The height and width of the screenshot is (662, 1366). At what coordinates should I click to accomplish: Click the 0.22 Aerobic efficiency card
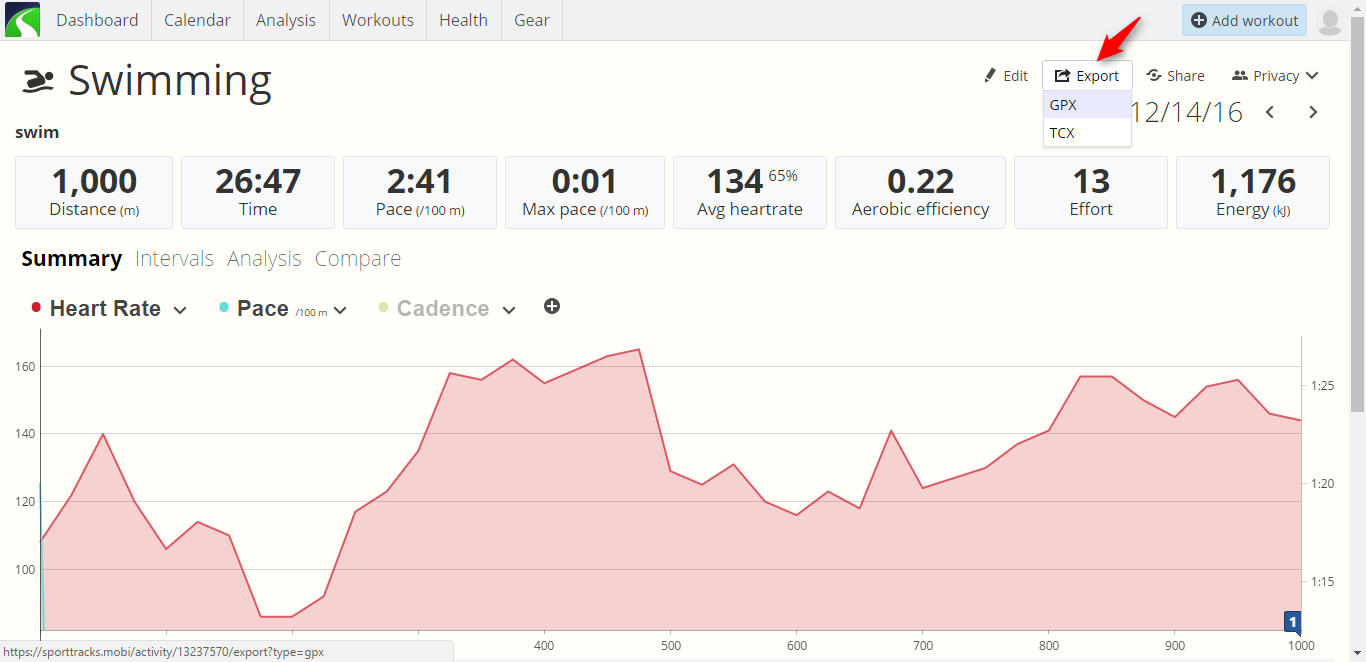(920, 192)
